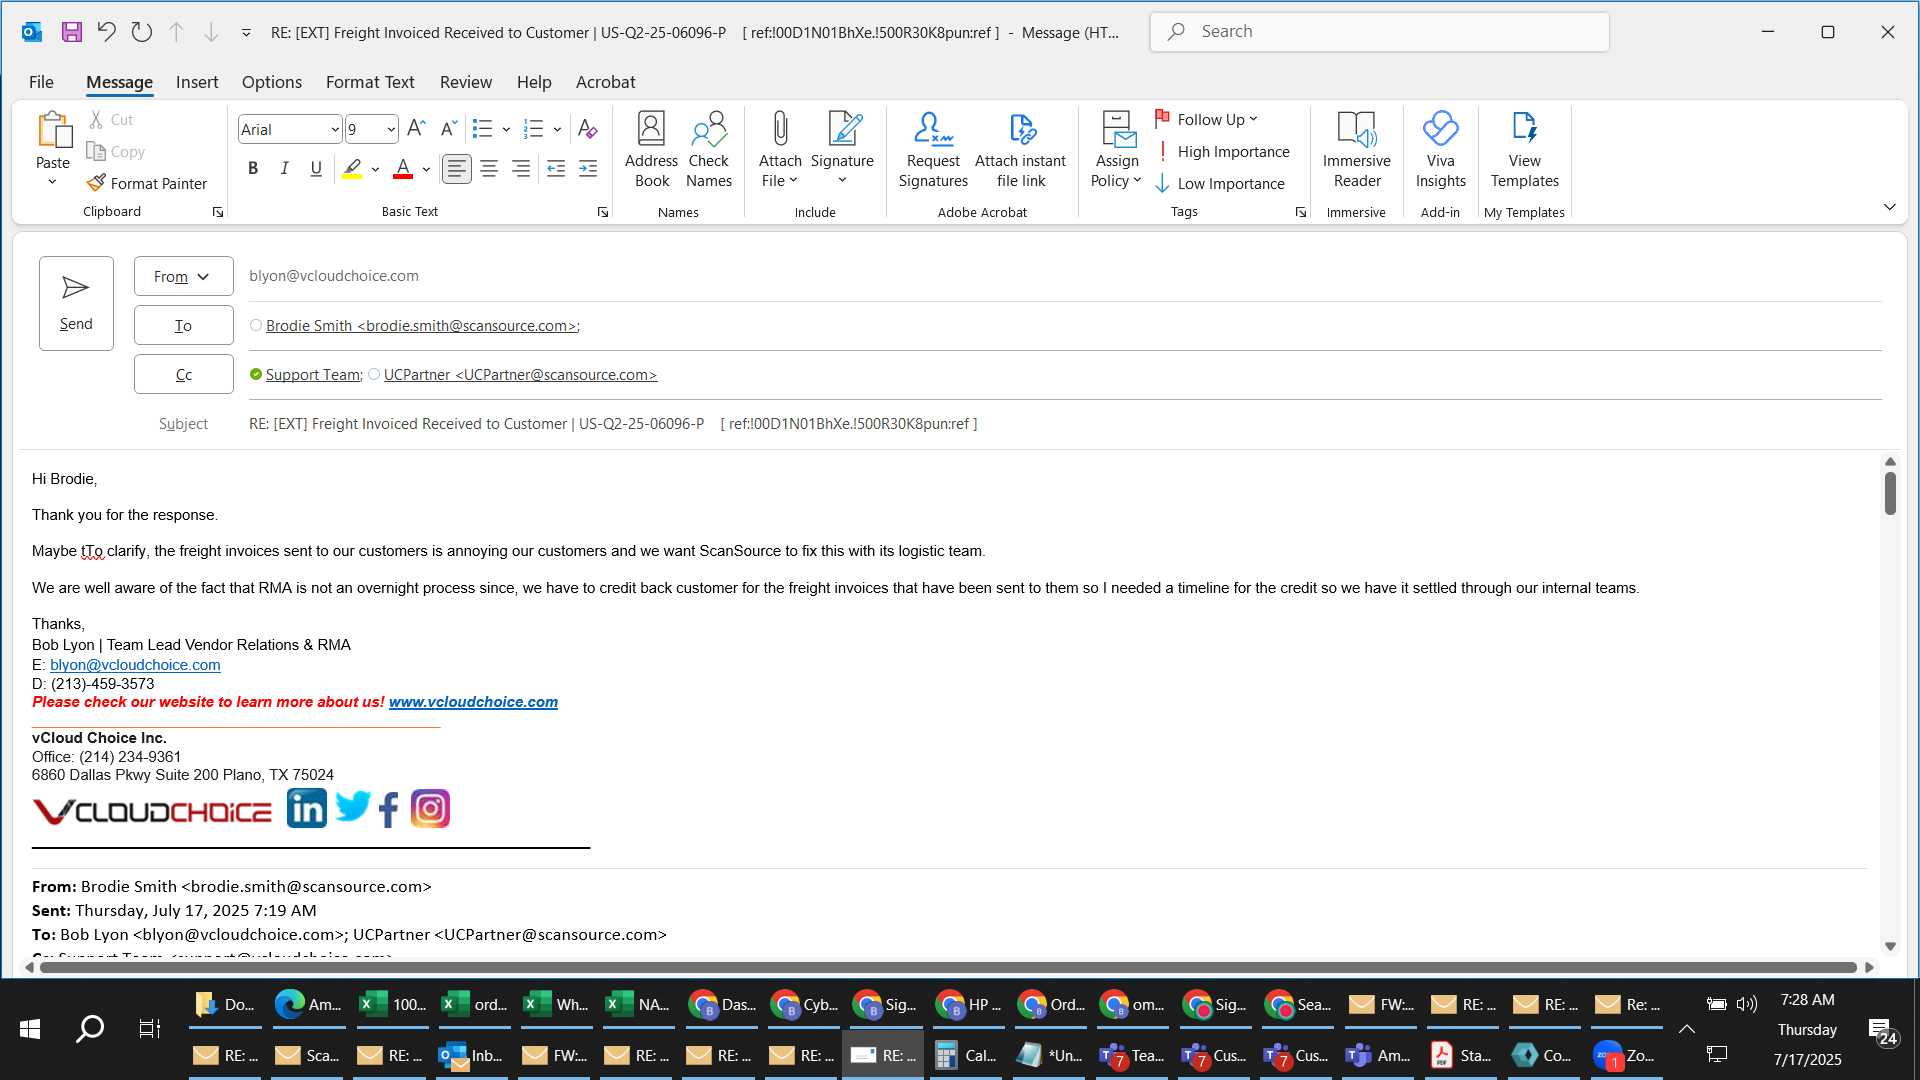Open the From account dropdown
1920x1080 pixels.
(x=183, y=276)
